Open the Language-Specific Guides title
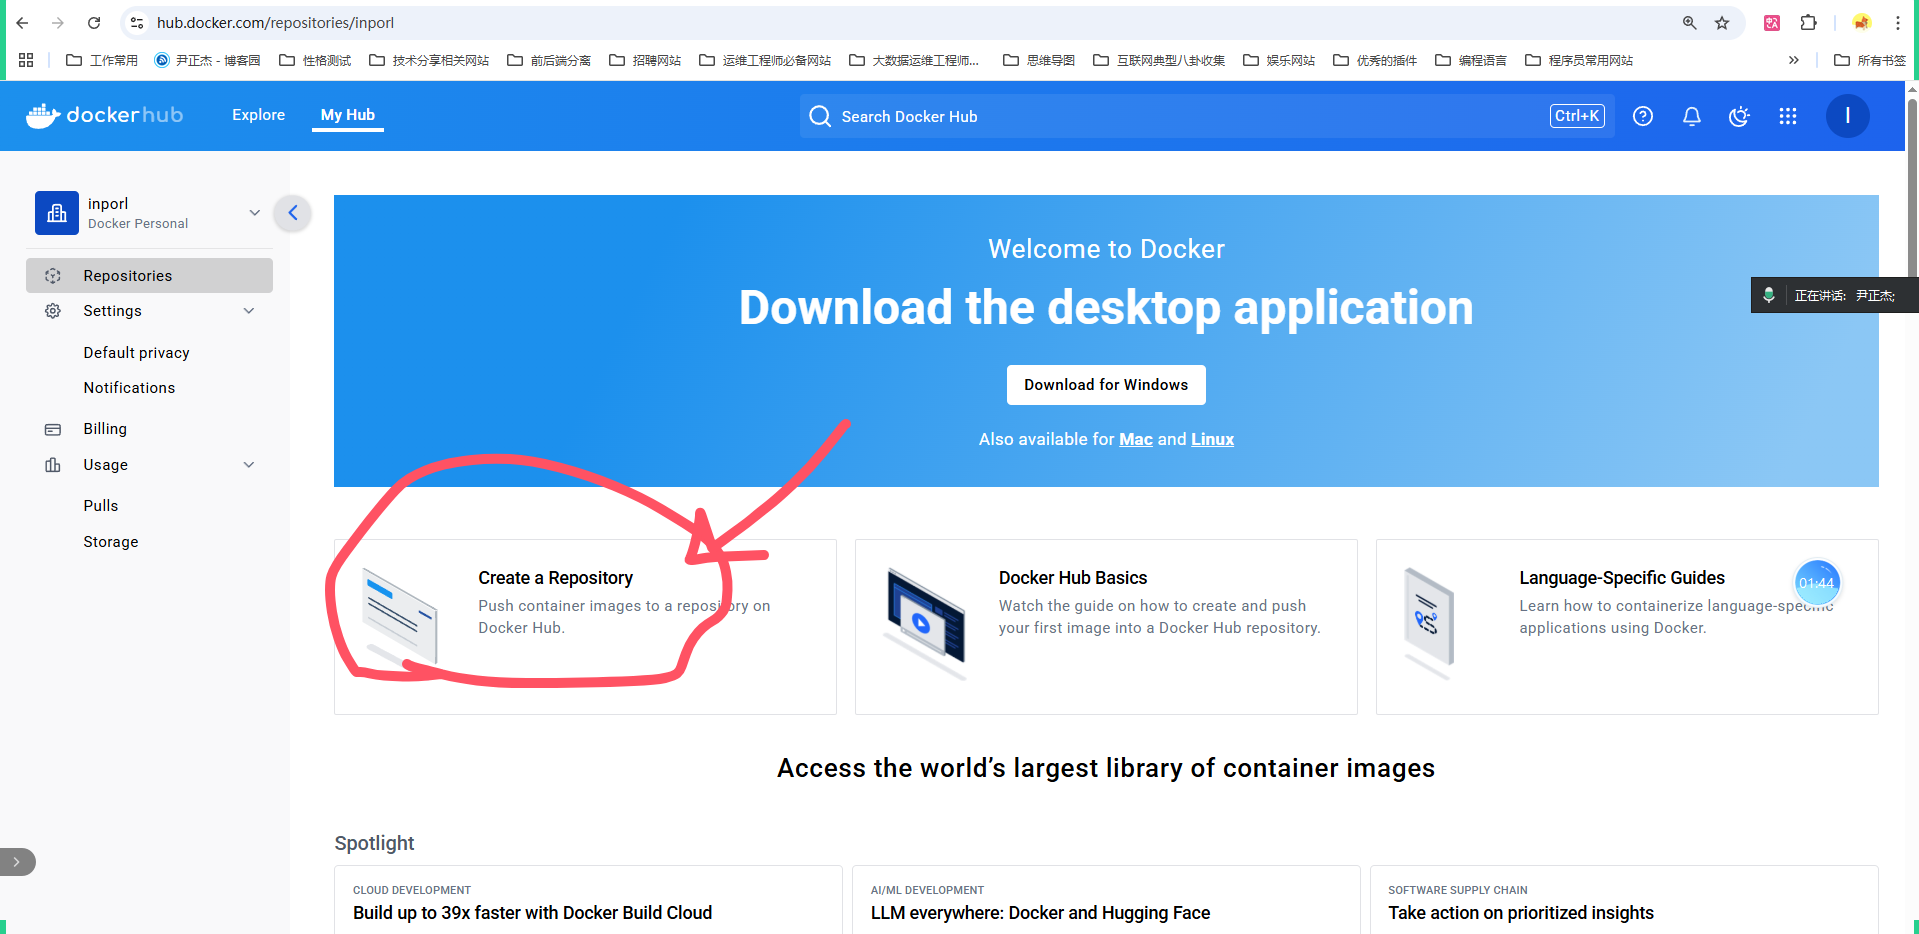 pos(1622,578)
